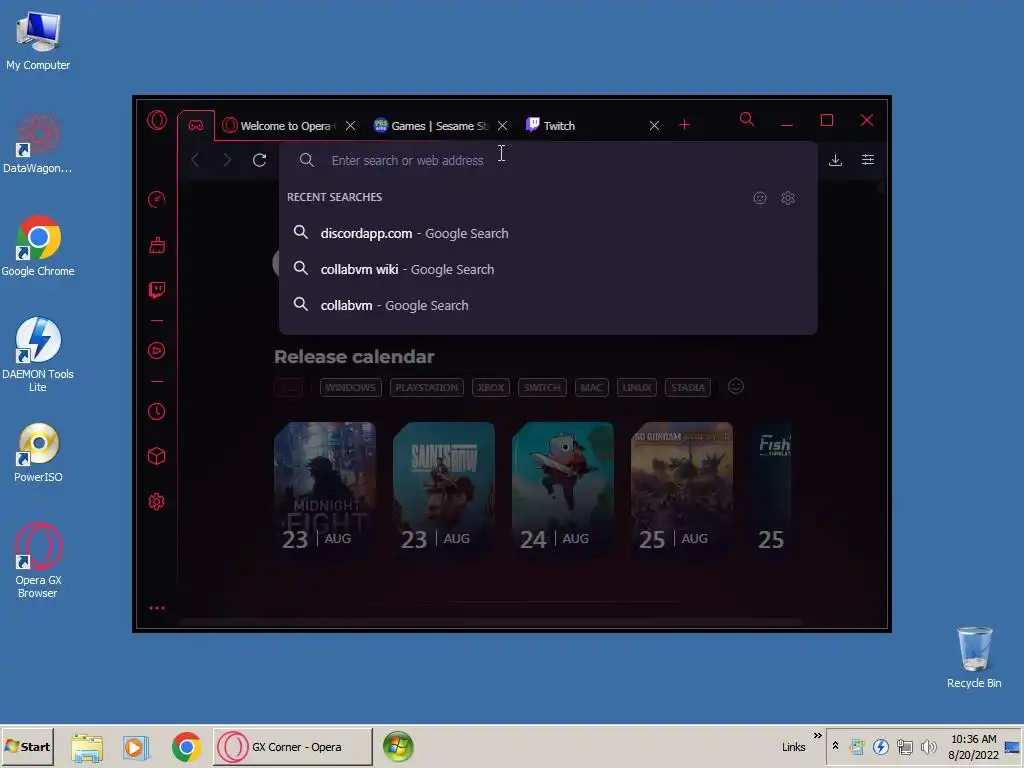Open the Midnight Fight Express game card

point(325,489)
